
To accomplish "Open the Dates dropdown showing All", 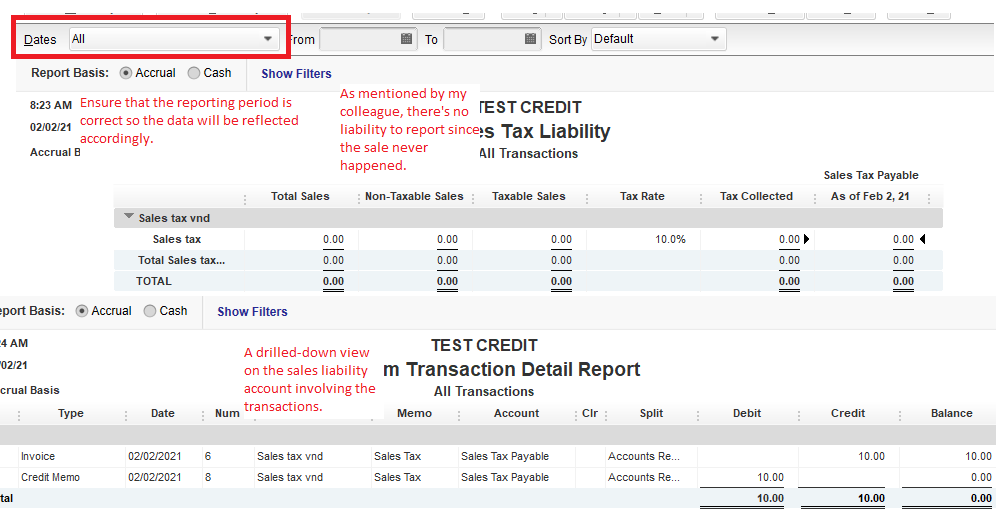I will (x=174, y=39).
